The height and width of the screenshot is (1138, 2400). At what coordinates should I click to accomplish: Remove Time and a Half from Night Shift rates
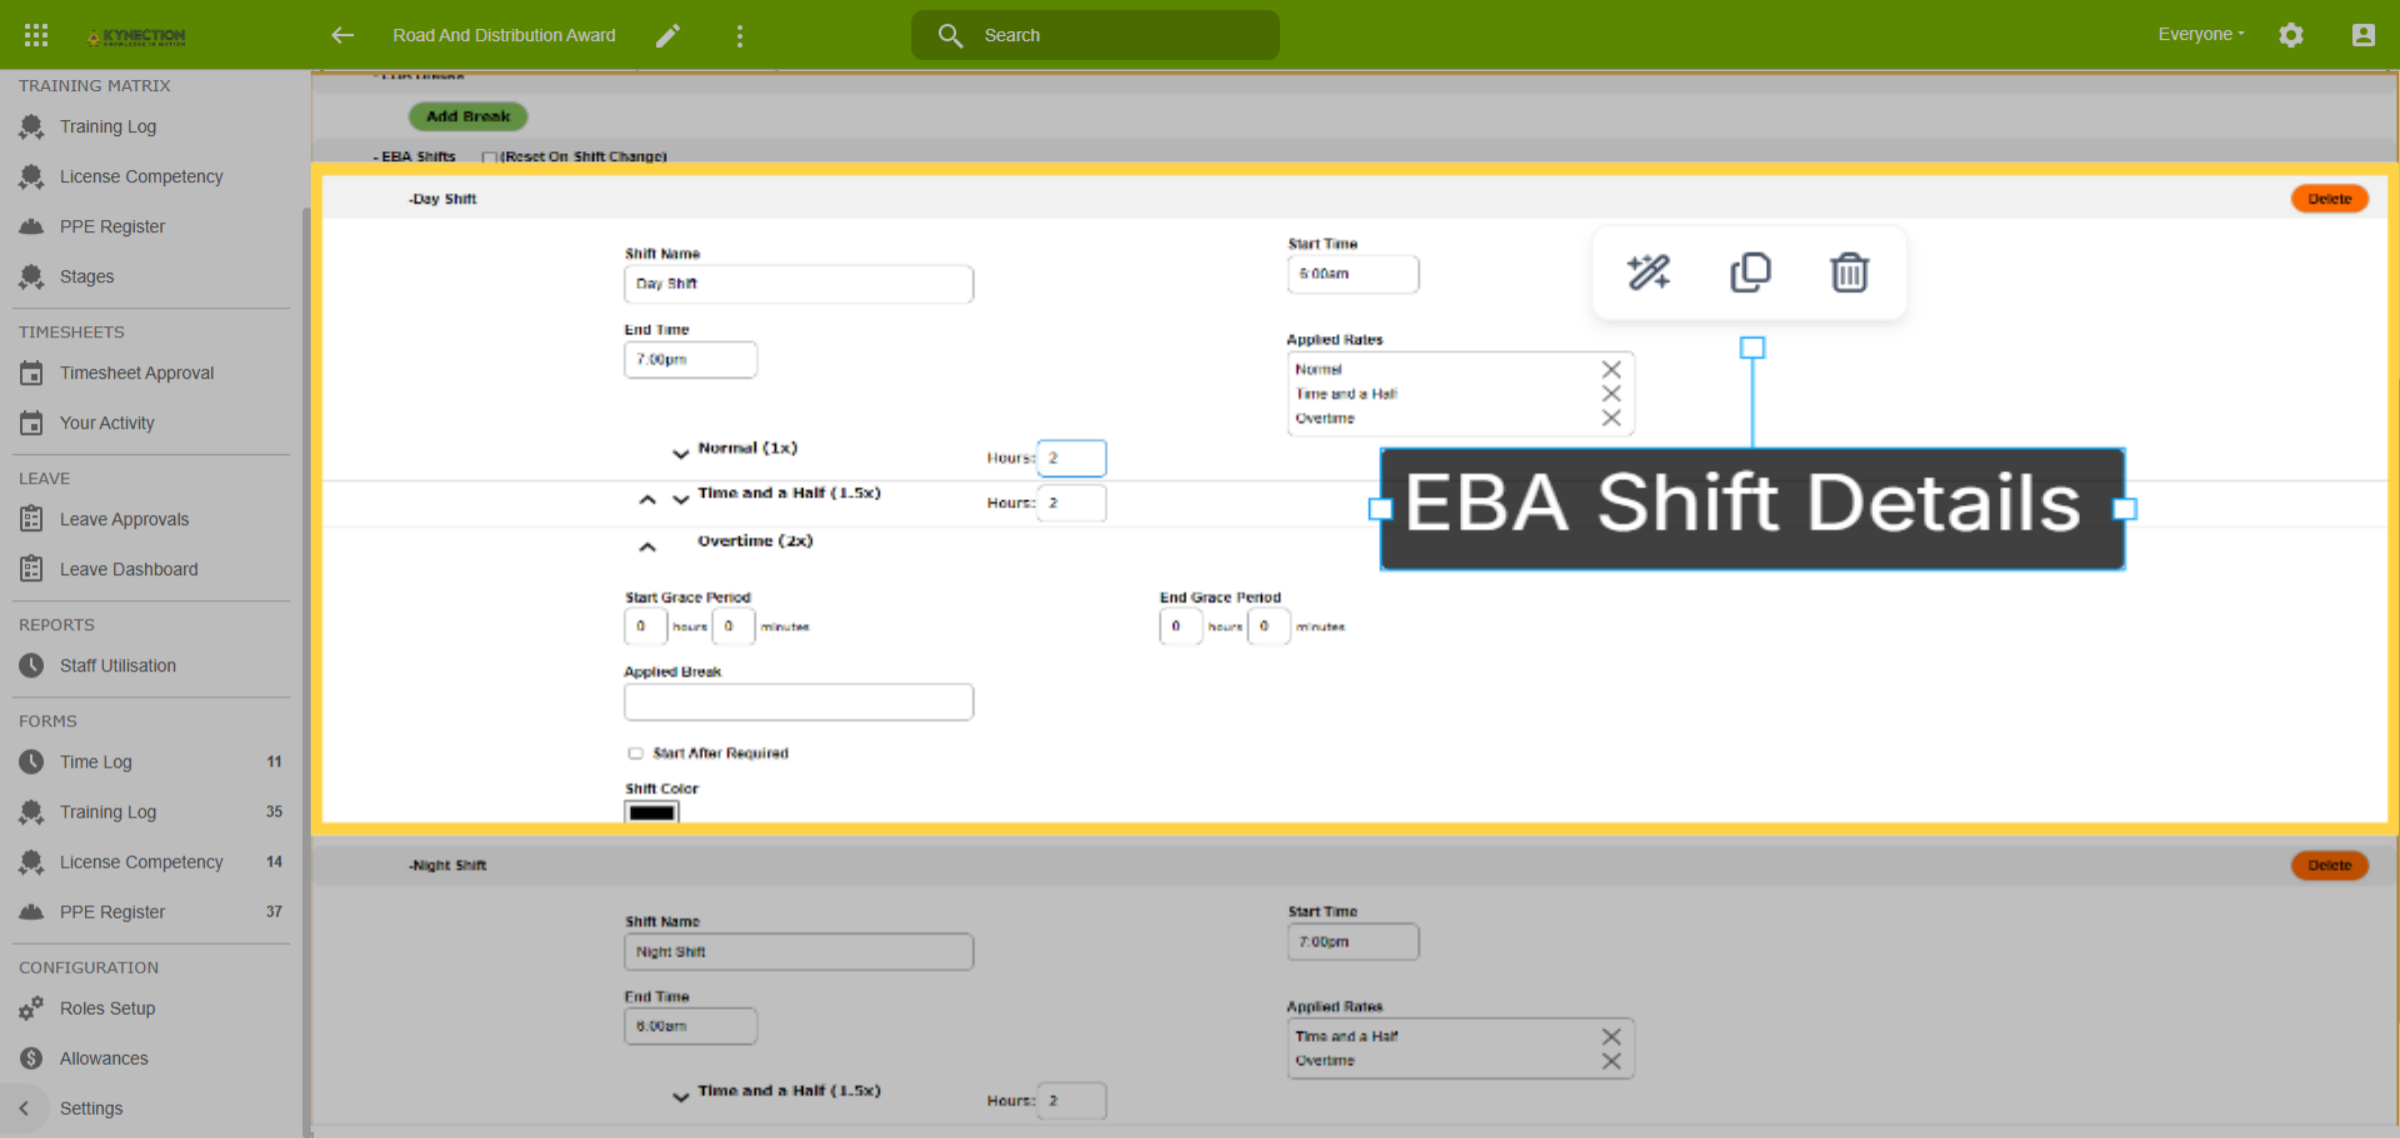pos(1611,1036)
